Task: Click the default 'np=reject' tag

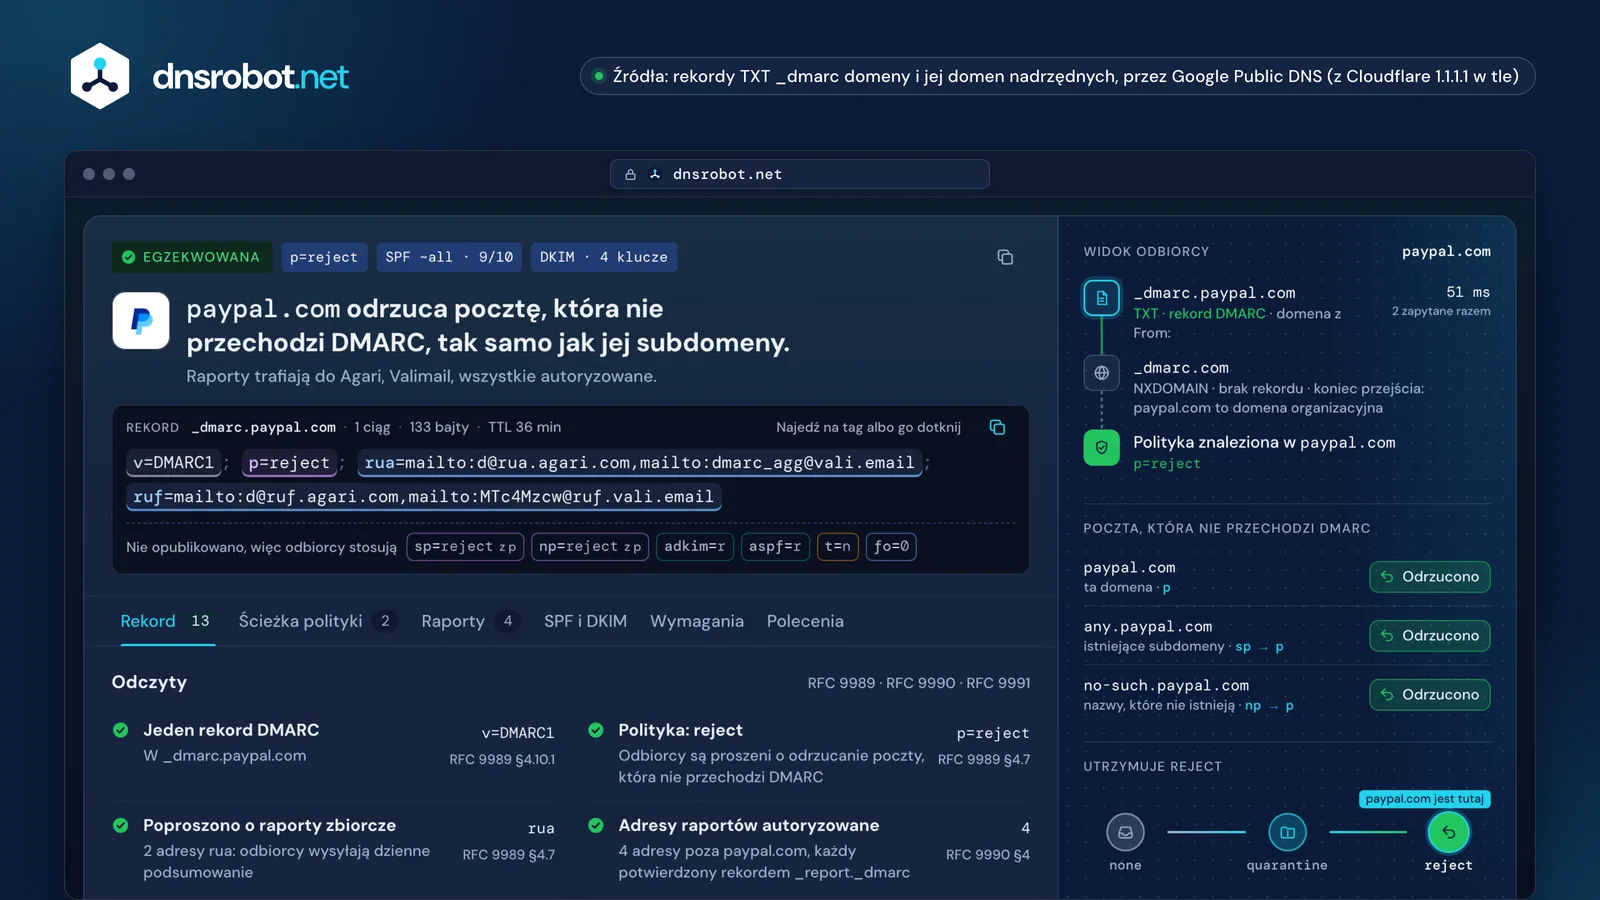Action: pos(590,547)
